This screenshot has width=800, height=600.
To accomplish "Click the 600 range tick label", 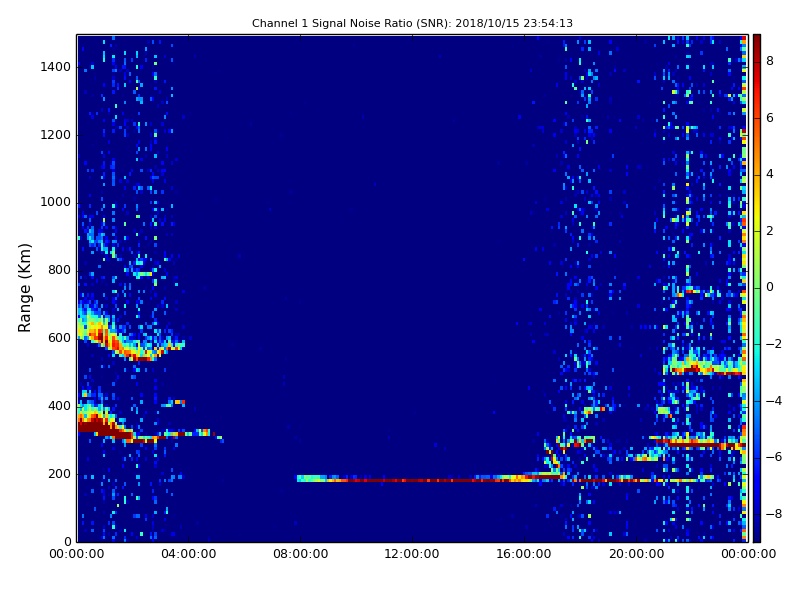I will (x=59, y=338).
